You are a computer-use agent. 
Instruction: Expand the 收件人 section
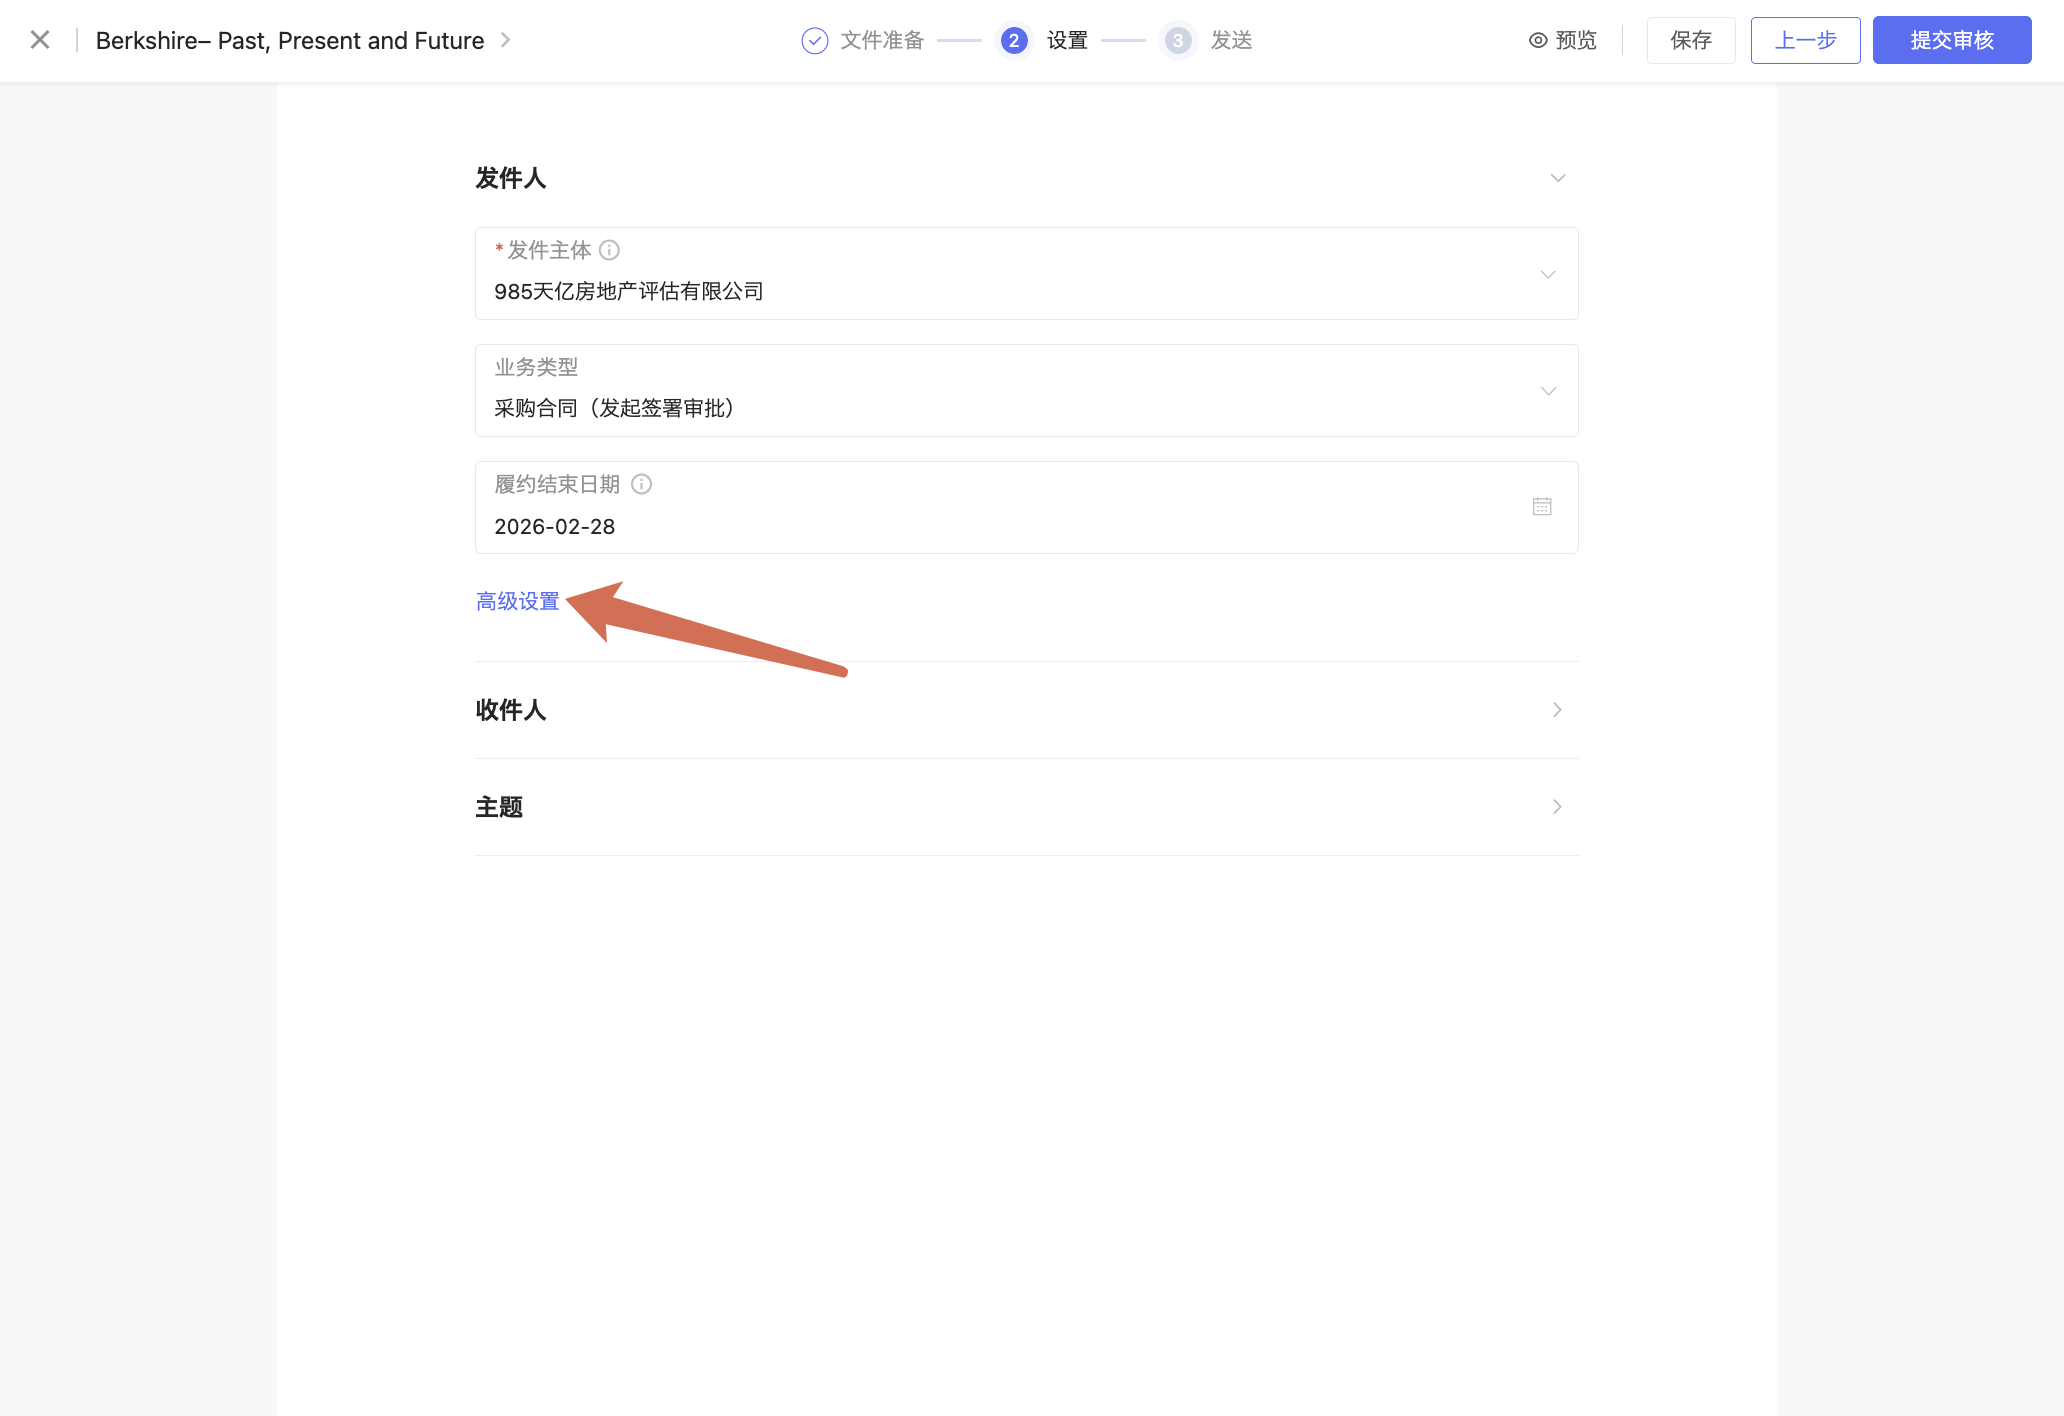pyautogui.click(x=1557, y=710)
